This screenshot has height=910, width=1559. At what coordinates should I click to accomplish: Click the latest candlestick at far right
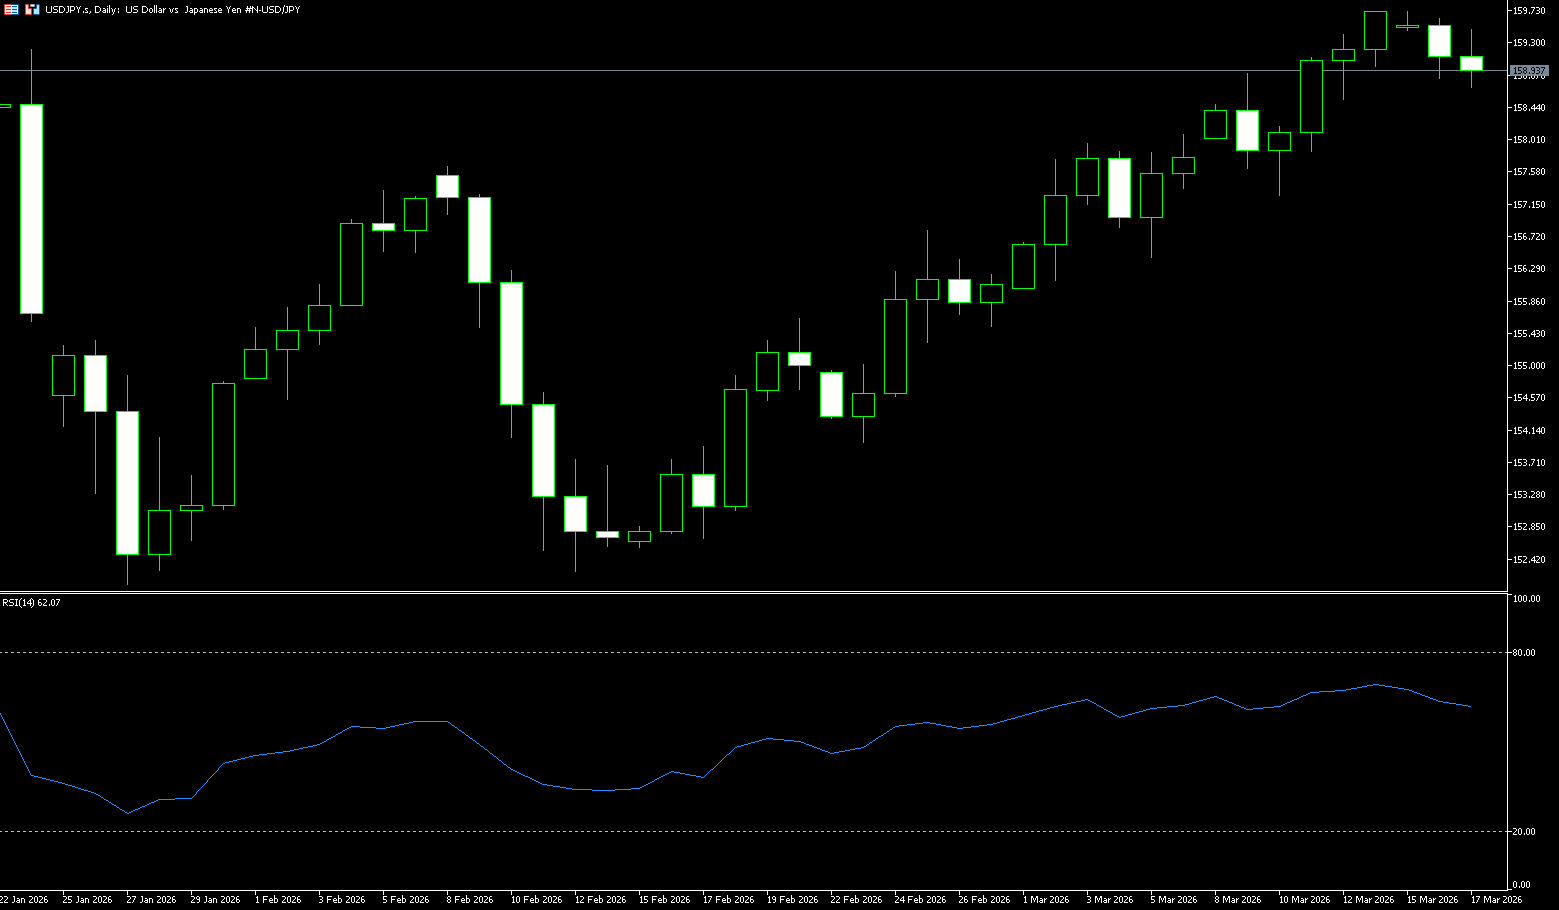pos(1471,63)
